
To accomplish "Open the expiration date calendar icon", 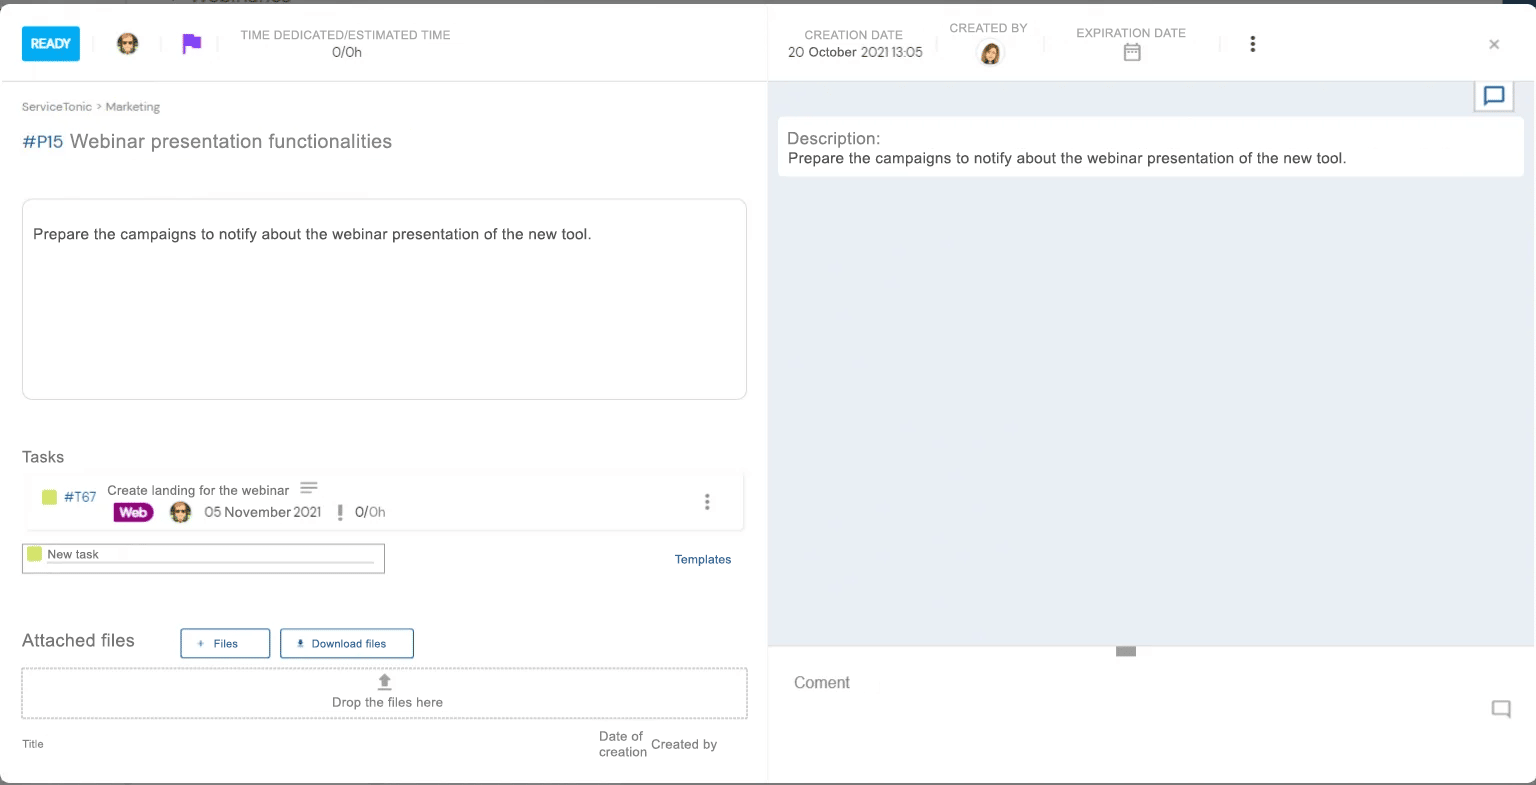I will (1131, 53).
